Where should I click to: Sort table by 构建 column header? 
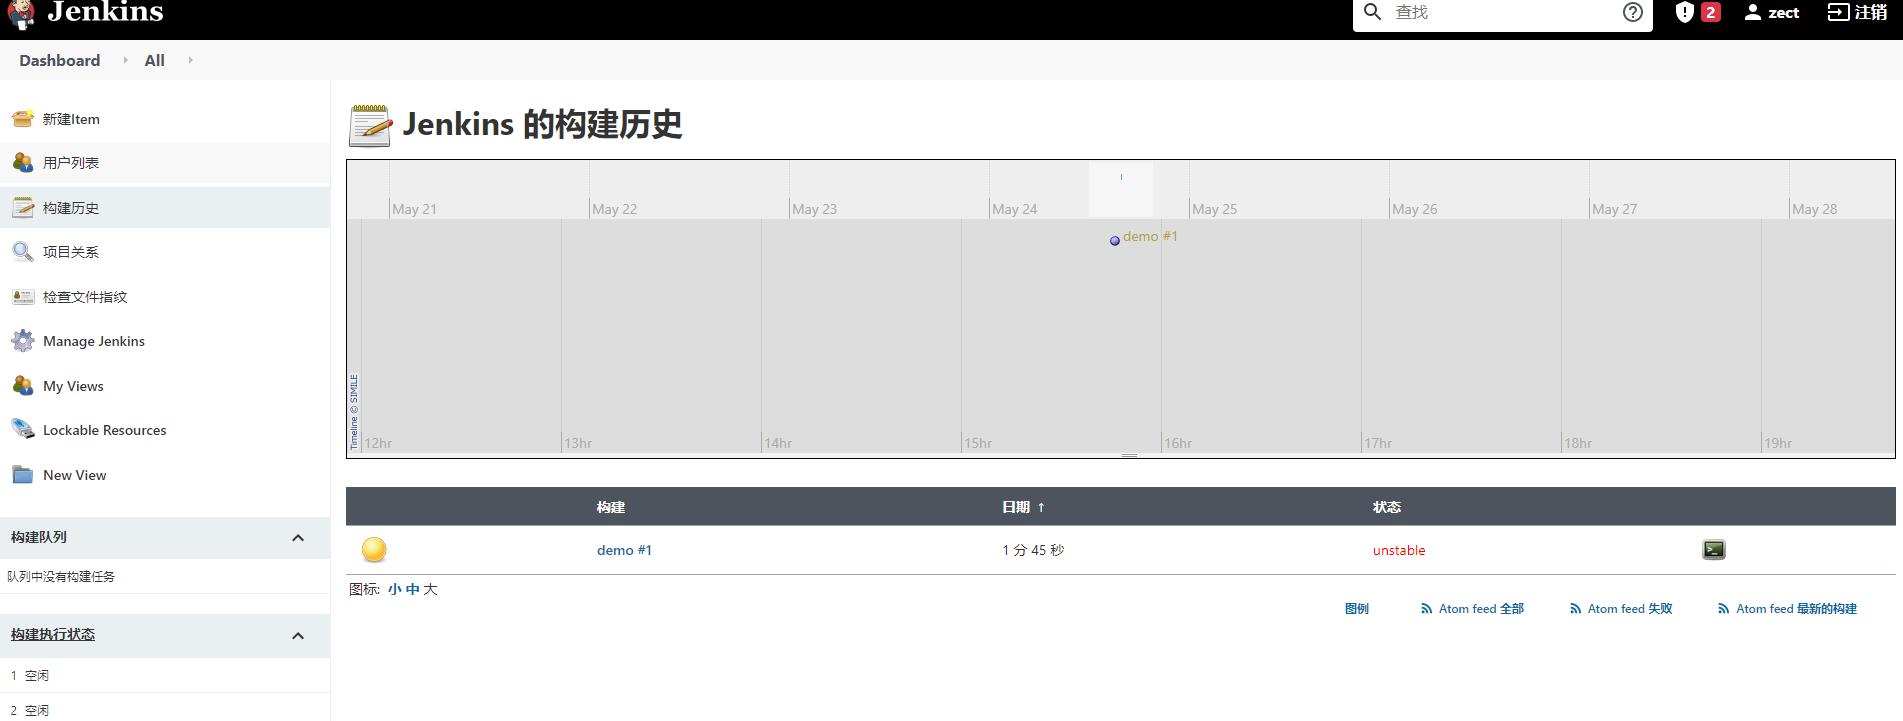611,507
